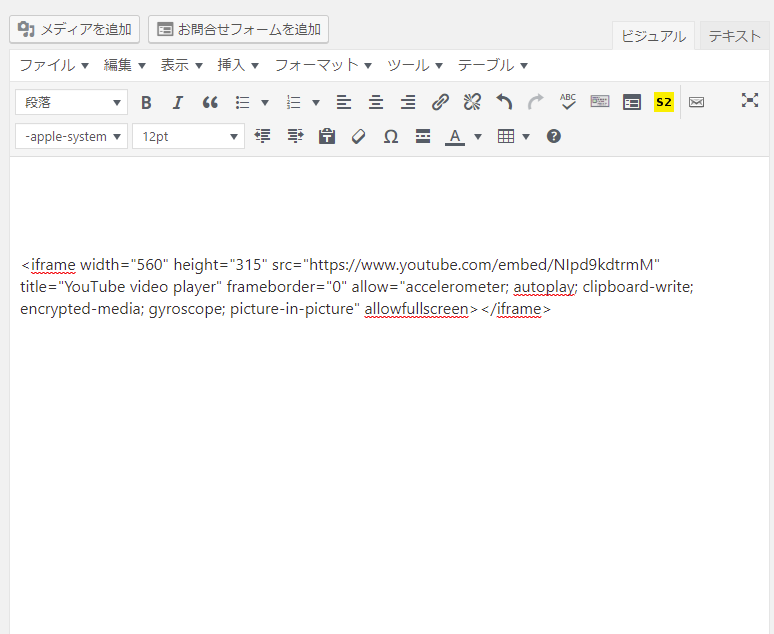Click the メディアを追加 button
This screenshot has height=634, width=774.
(x=75, y=29)
